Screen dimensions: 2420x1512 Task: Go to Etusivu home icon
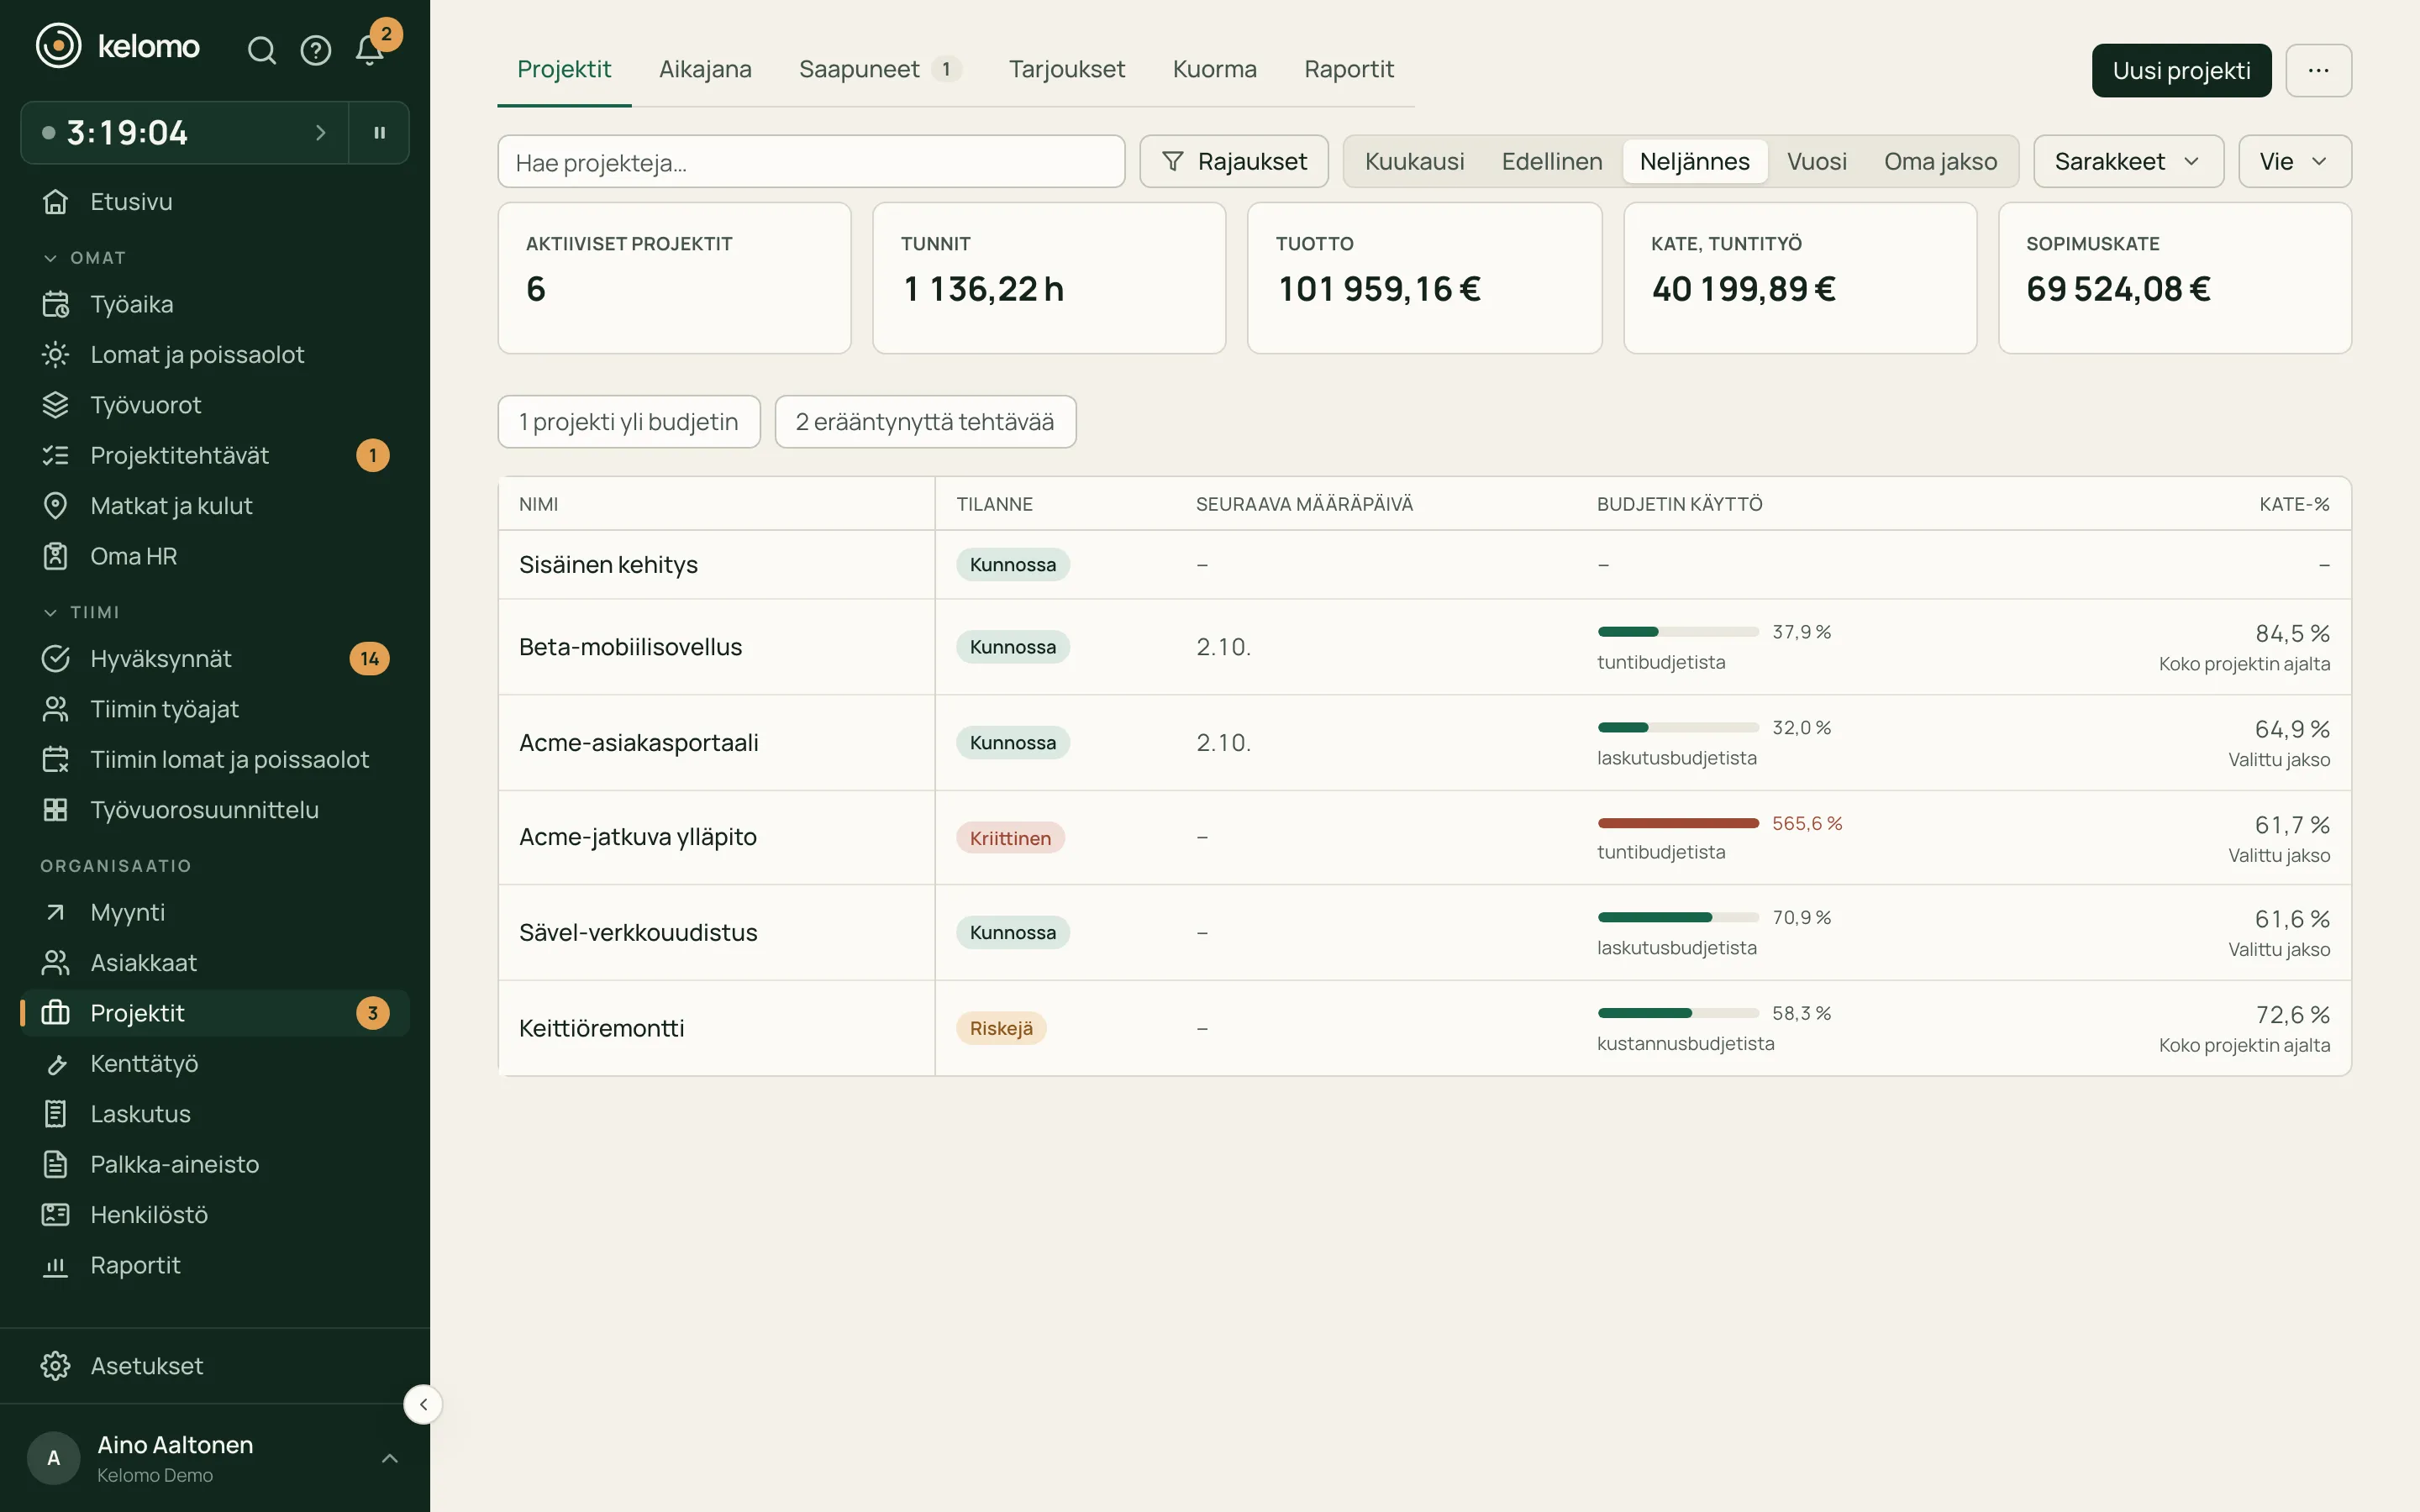tap(56, 202)
